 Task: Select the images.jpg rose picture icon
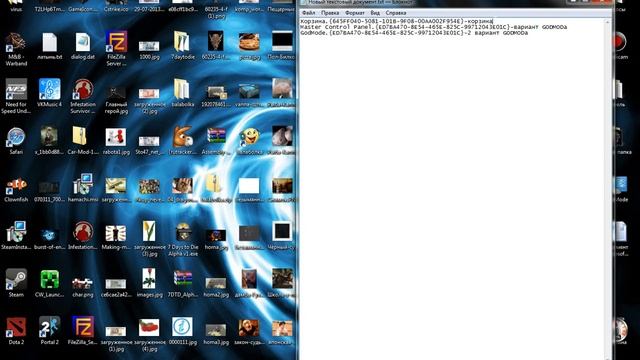pos(149,283)
